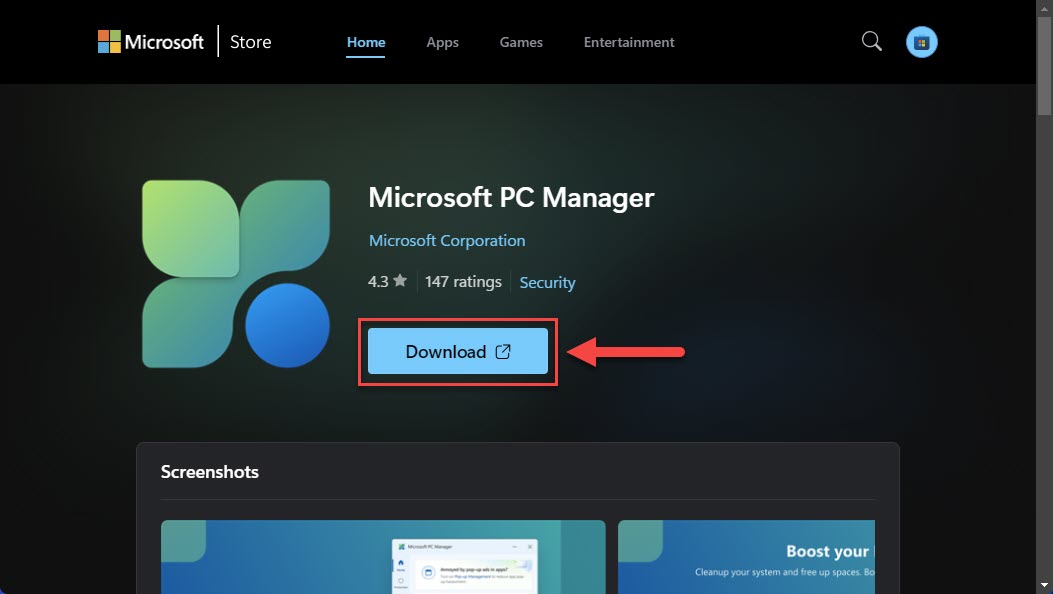The height and width of the screenshot is (594, 1053).
Task: Click the rating star icon beside 4.3
Action: coord(400,281)
